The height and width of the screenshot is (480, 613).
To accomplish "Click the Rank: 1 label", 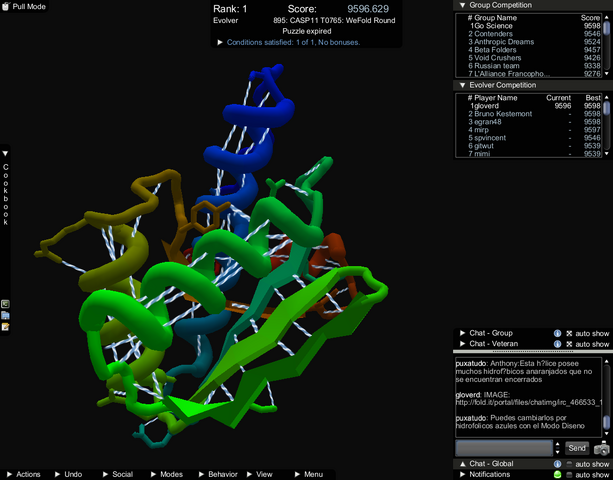I will coord(230,9).
